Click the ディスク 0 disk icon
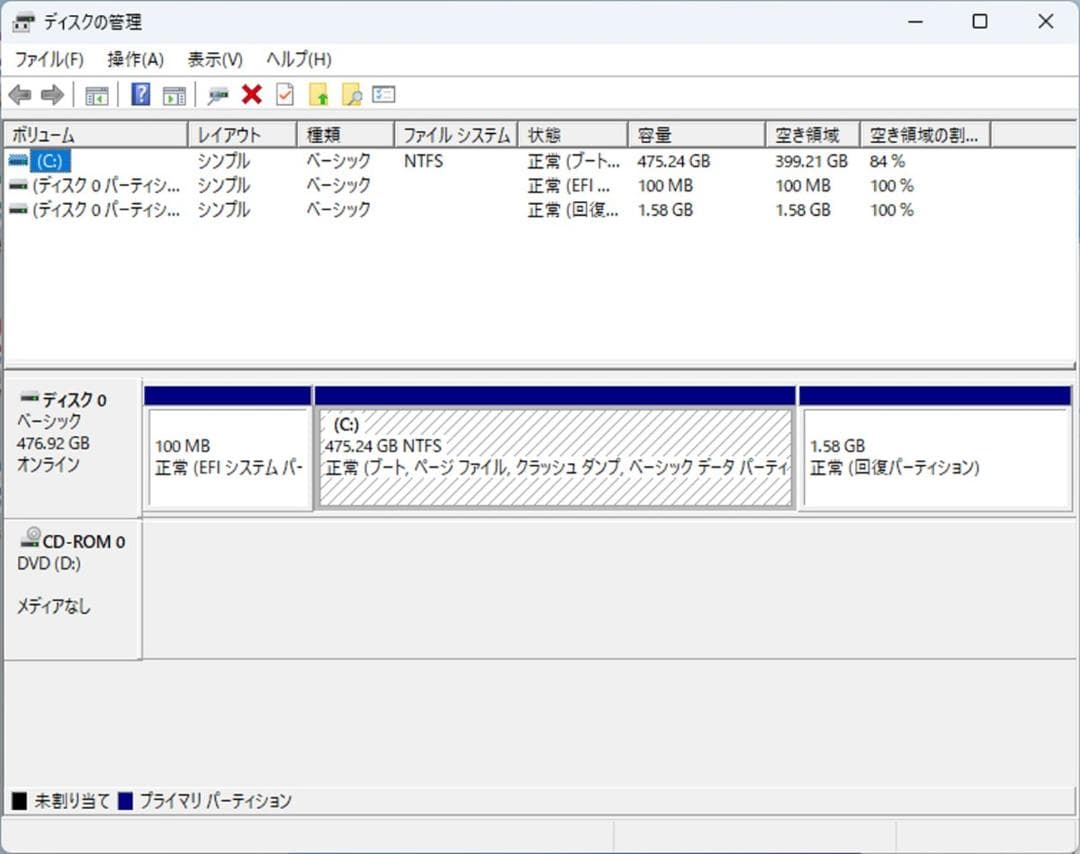The width and height of the screenshot is (1080, 854). [30, 398]
